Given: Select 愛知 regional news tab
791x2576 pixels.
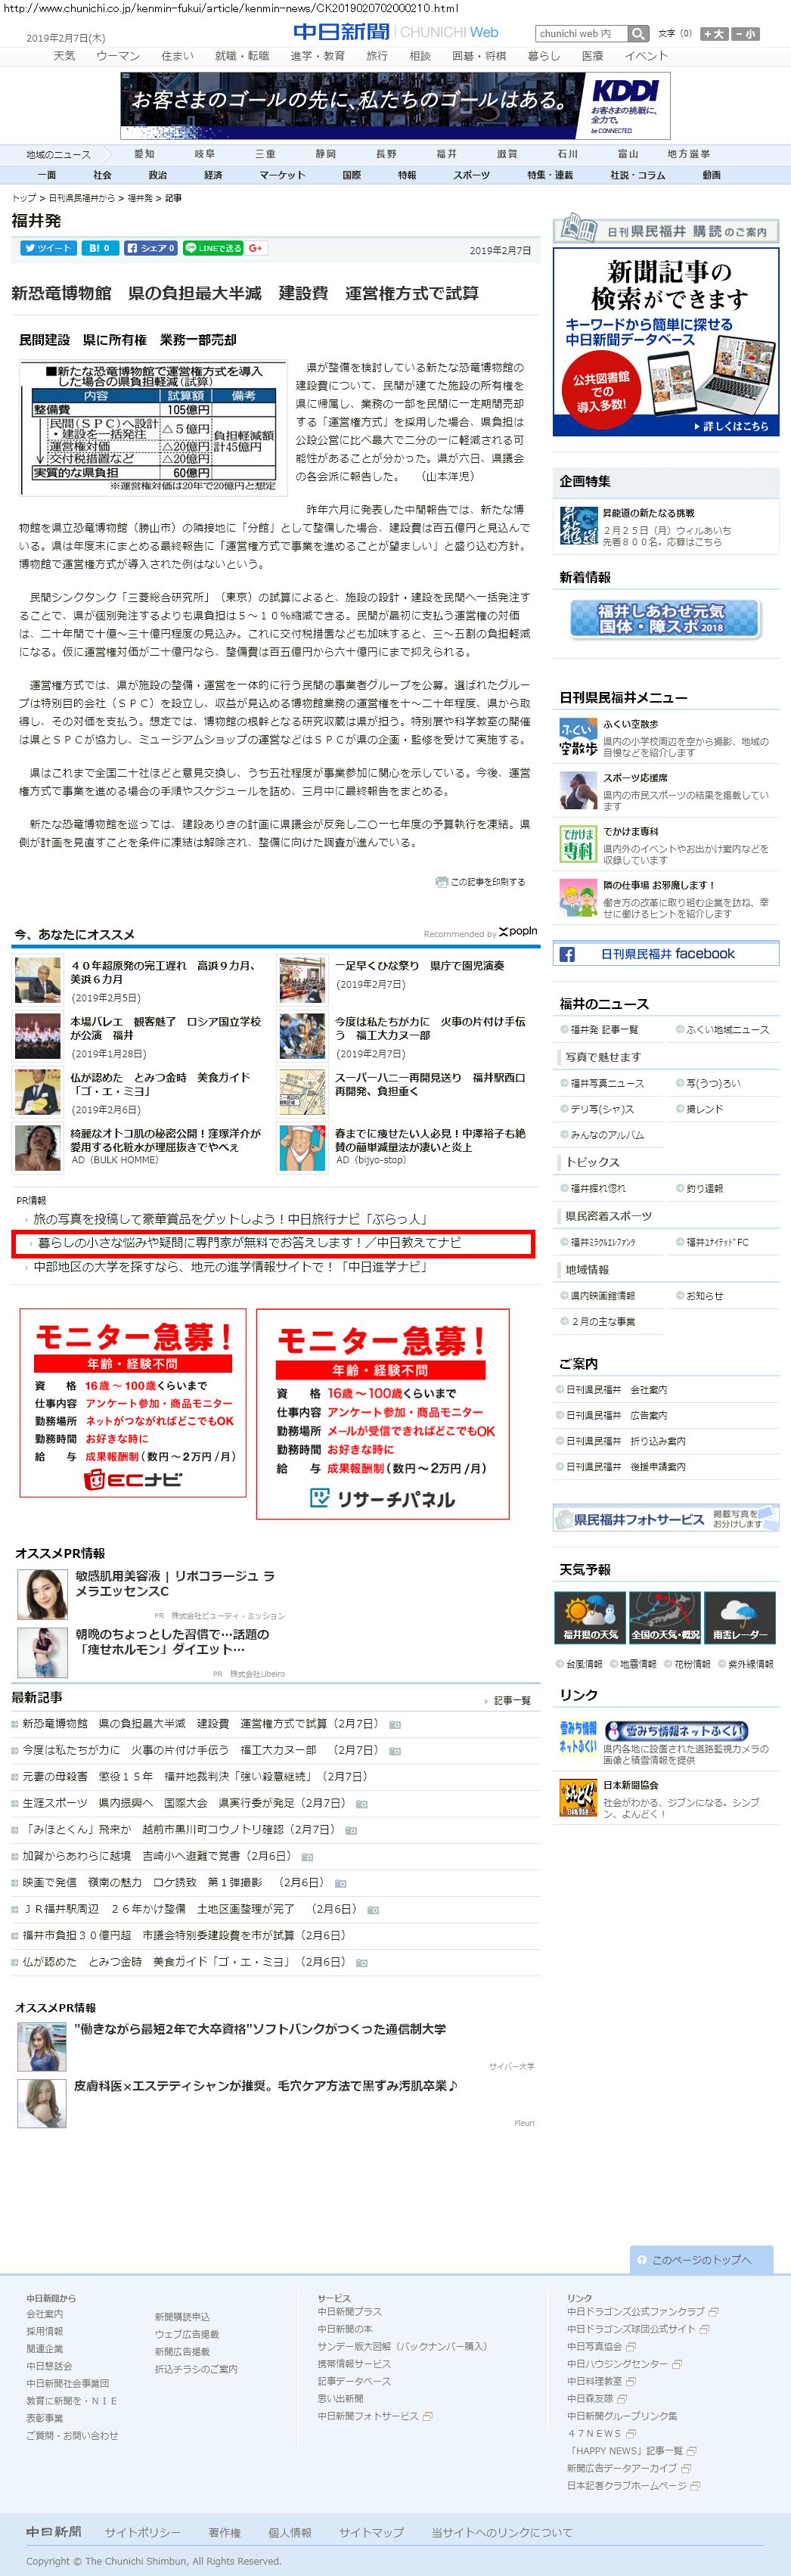Looking at the screenshot, I should tap(144, 154).
